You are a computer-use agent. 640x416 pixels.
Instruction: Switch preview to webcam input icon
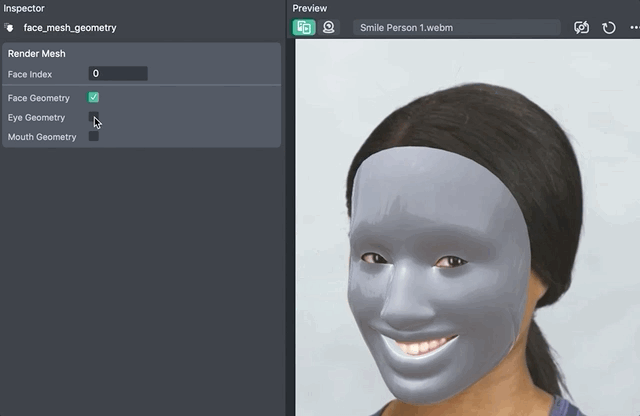pyautogui.click(x=329, y=27)
